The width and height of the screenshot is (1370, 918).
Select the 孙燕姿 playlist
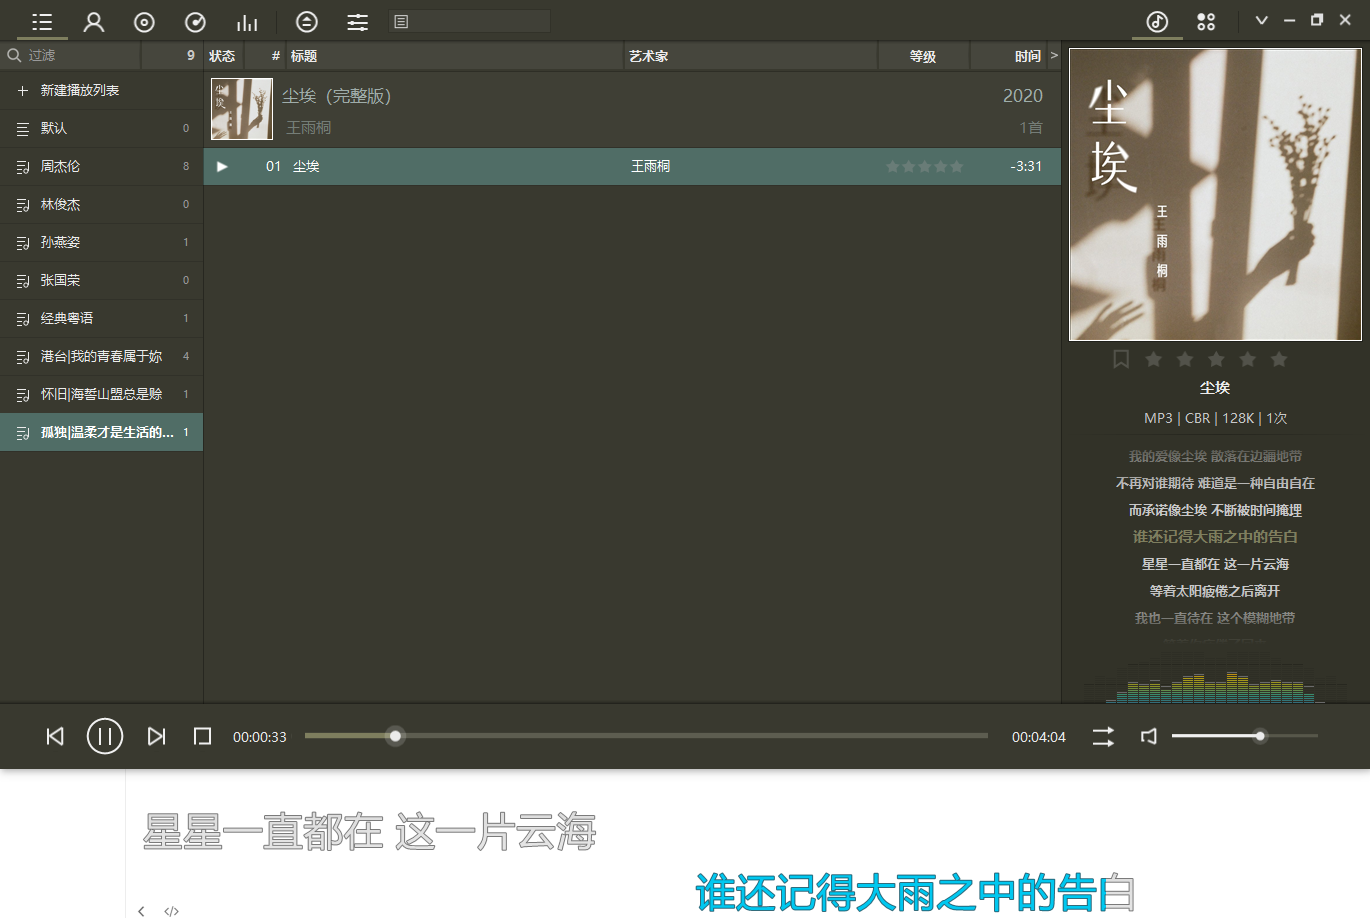coord(101,242)
